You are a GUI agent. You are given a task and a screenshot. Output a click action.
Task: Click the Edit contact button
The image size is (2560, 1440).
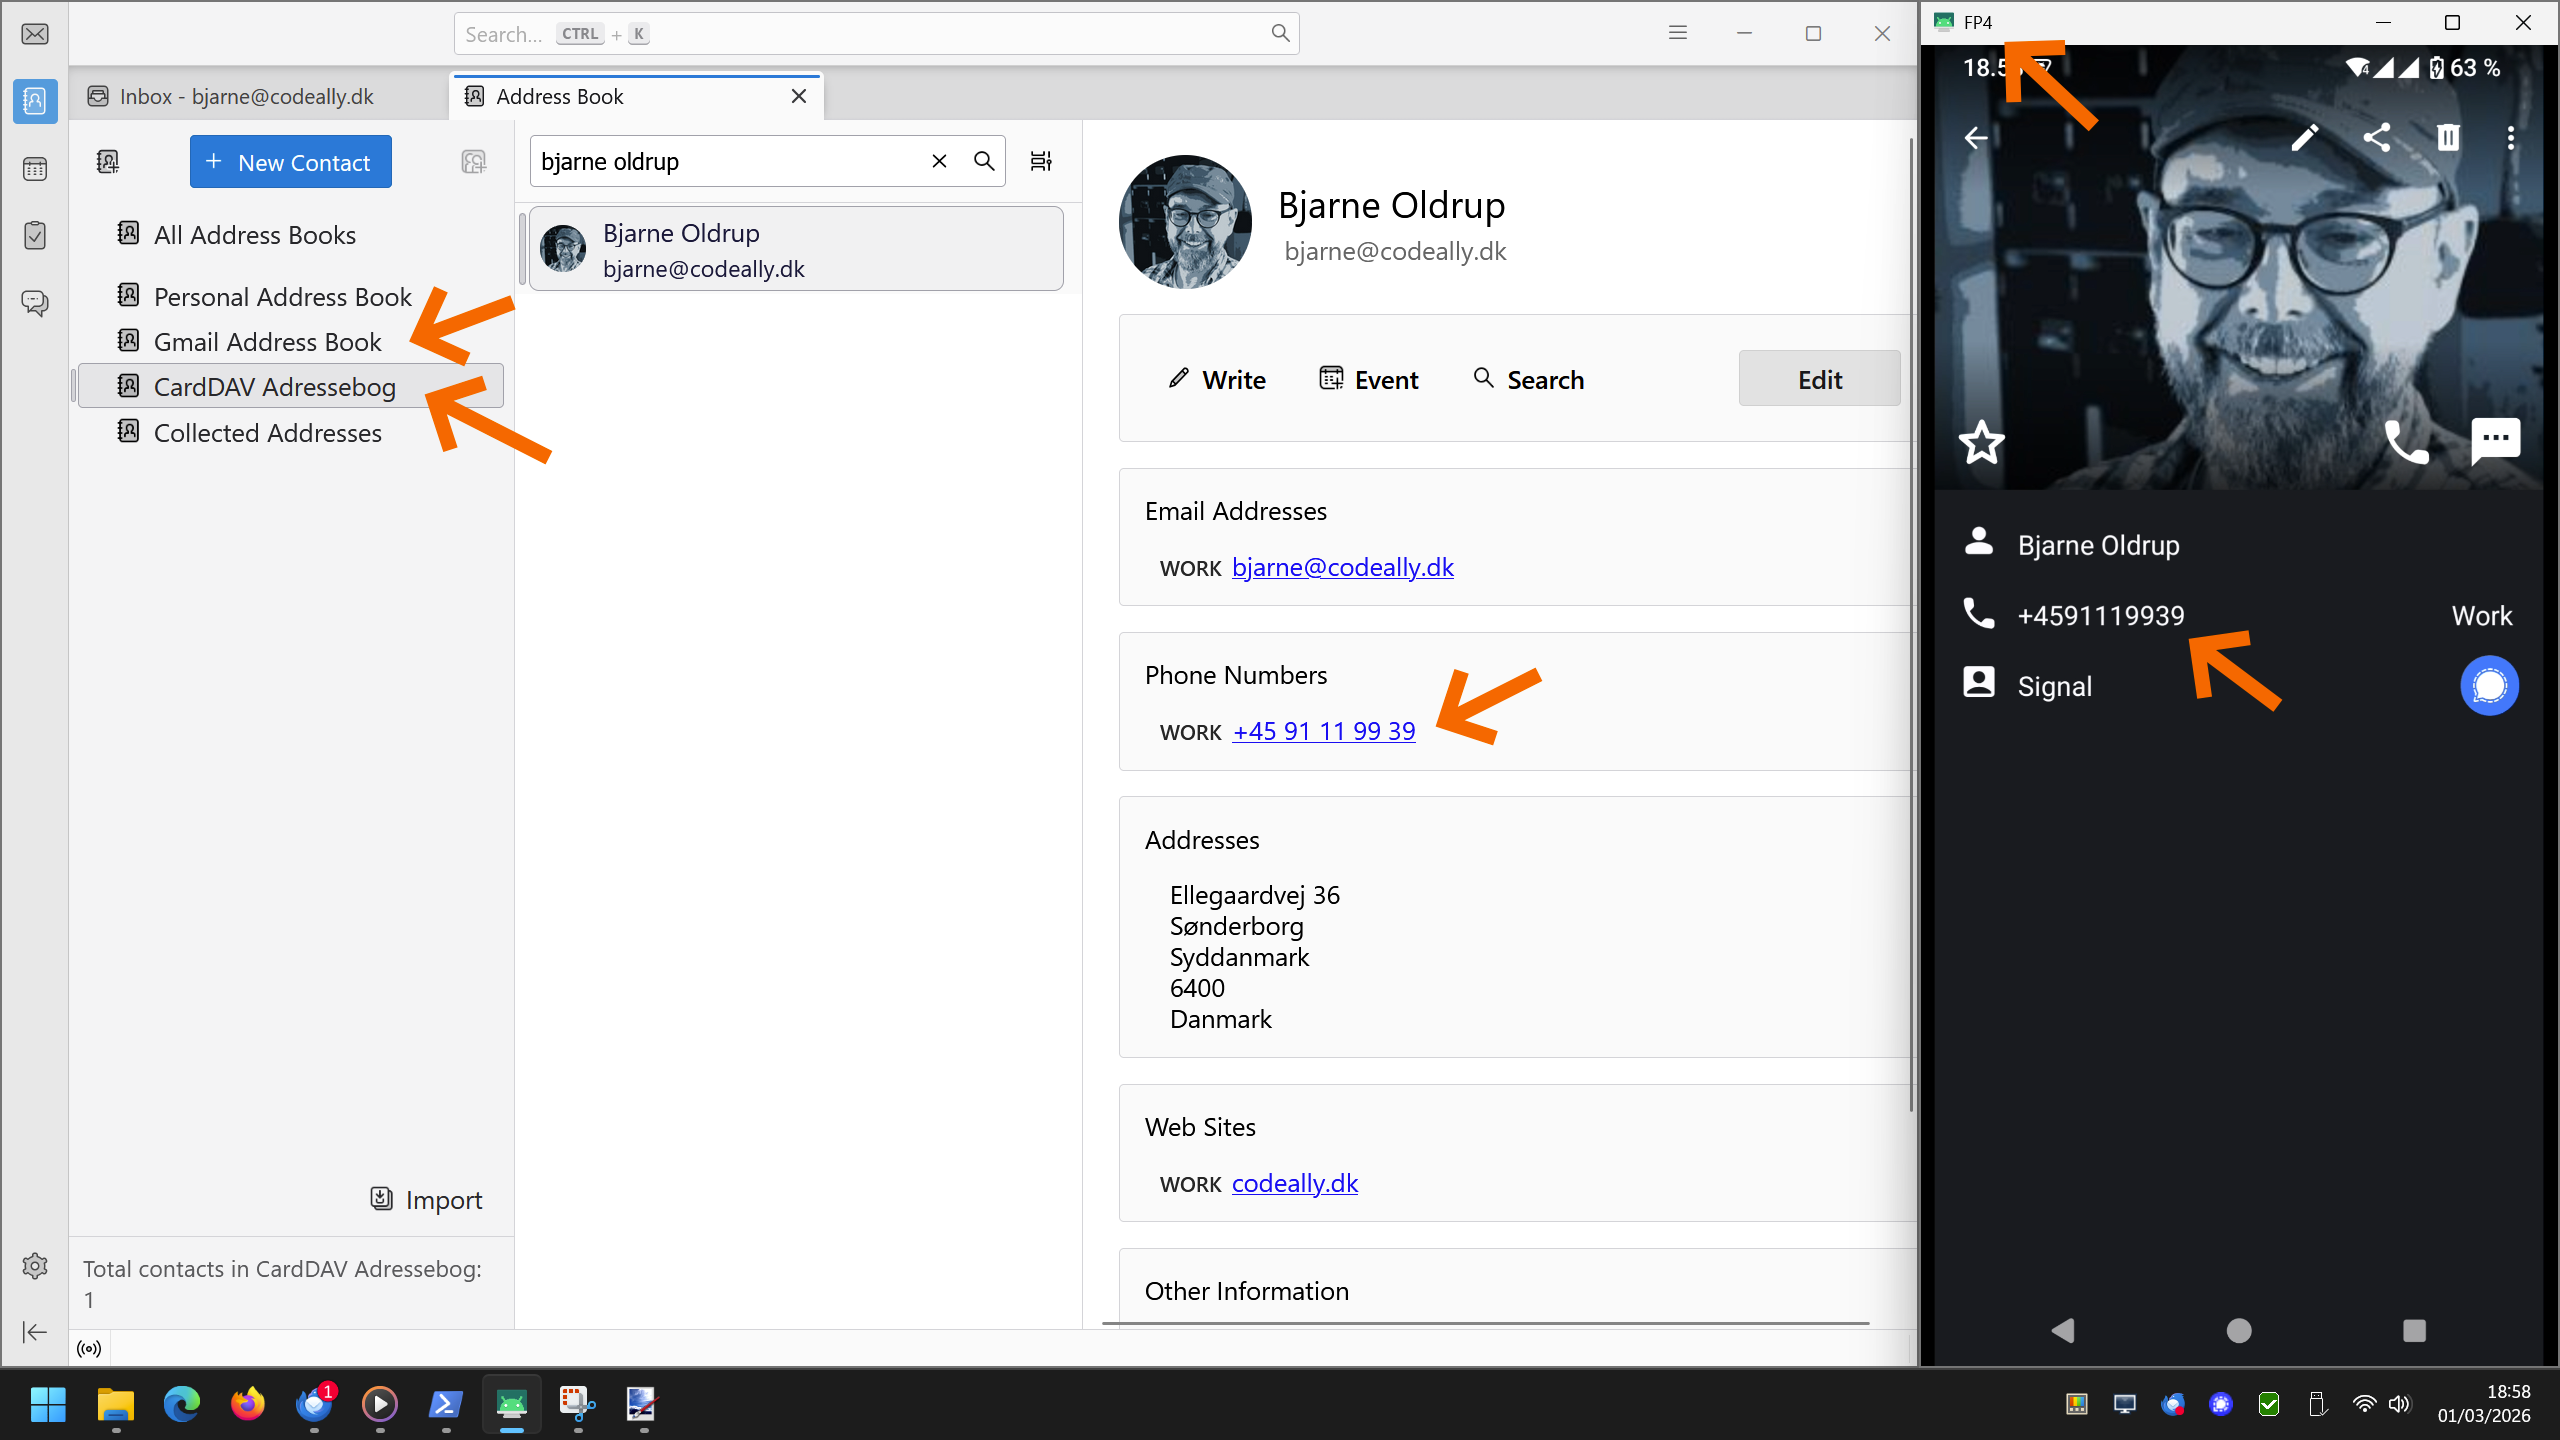click(1819, 379)
